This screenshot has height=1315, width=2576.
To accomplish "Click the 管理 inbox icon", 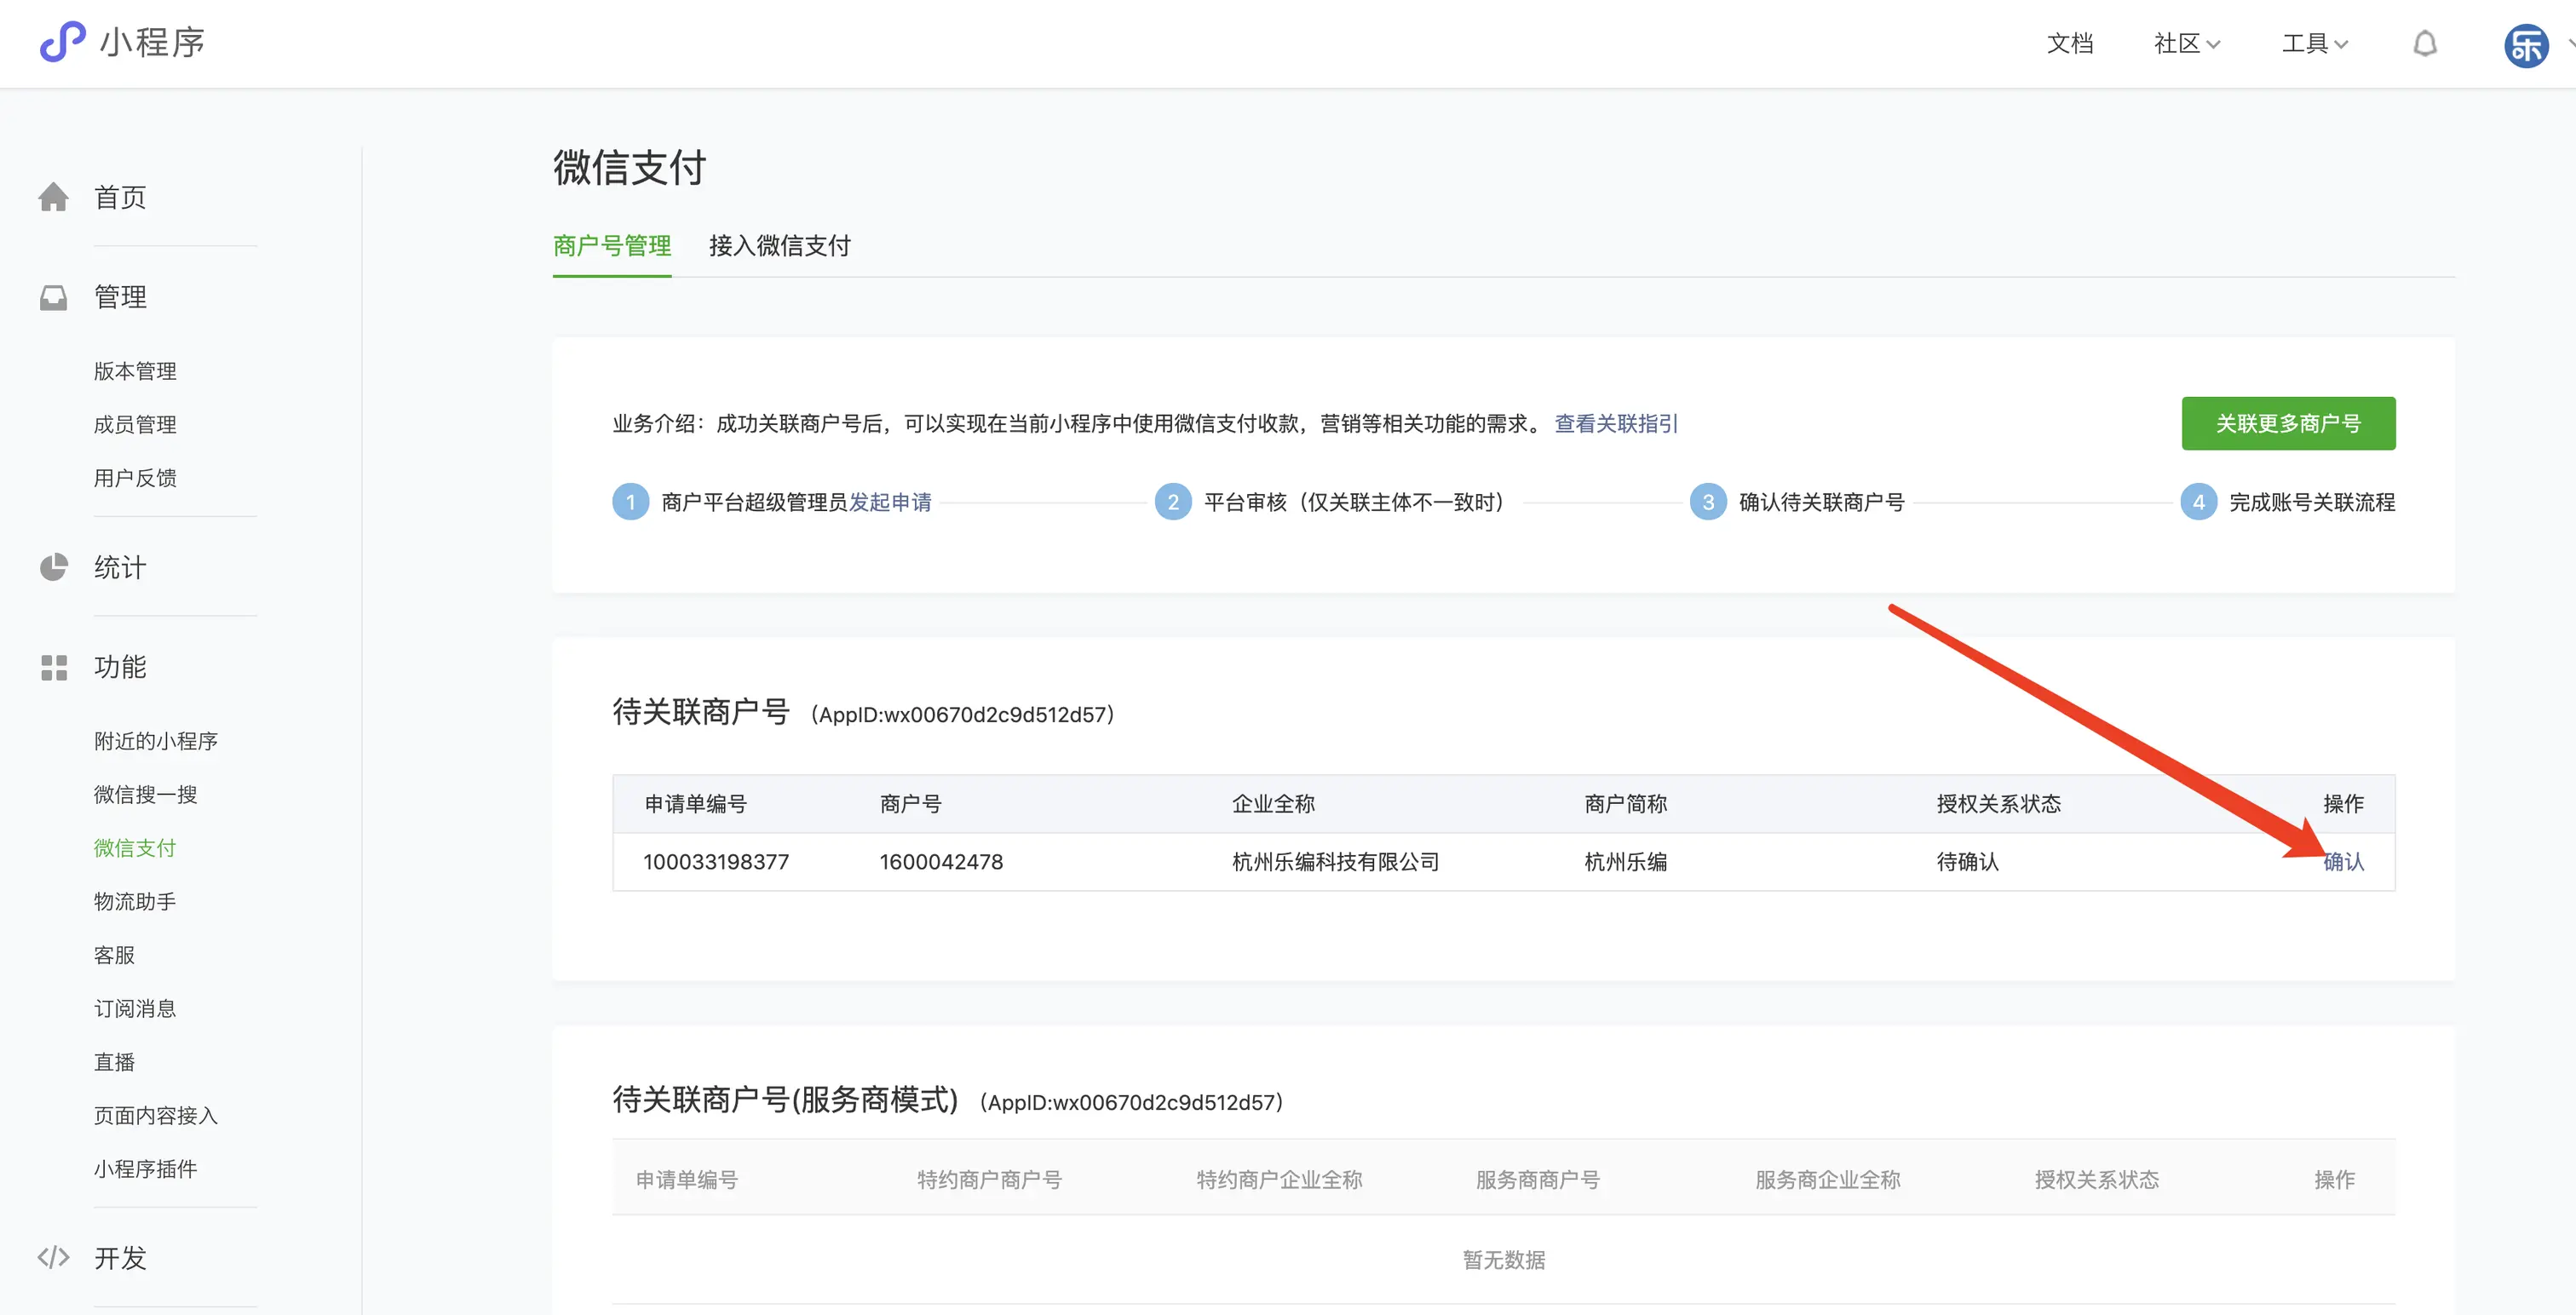I will 54,297.
